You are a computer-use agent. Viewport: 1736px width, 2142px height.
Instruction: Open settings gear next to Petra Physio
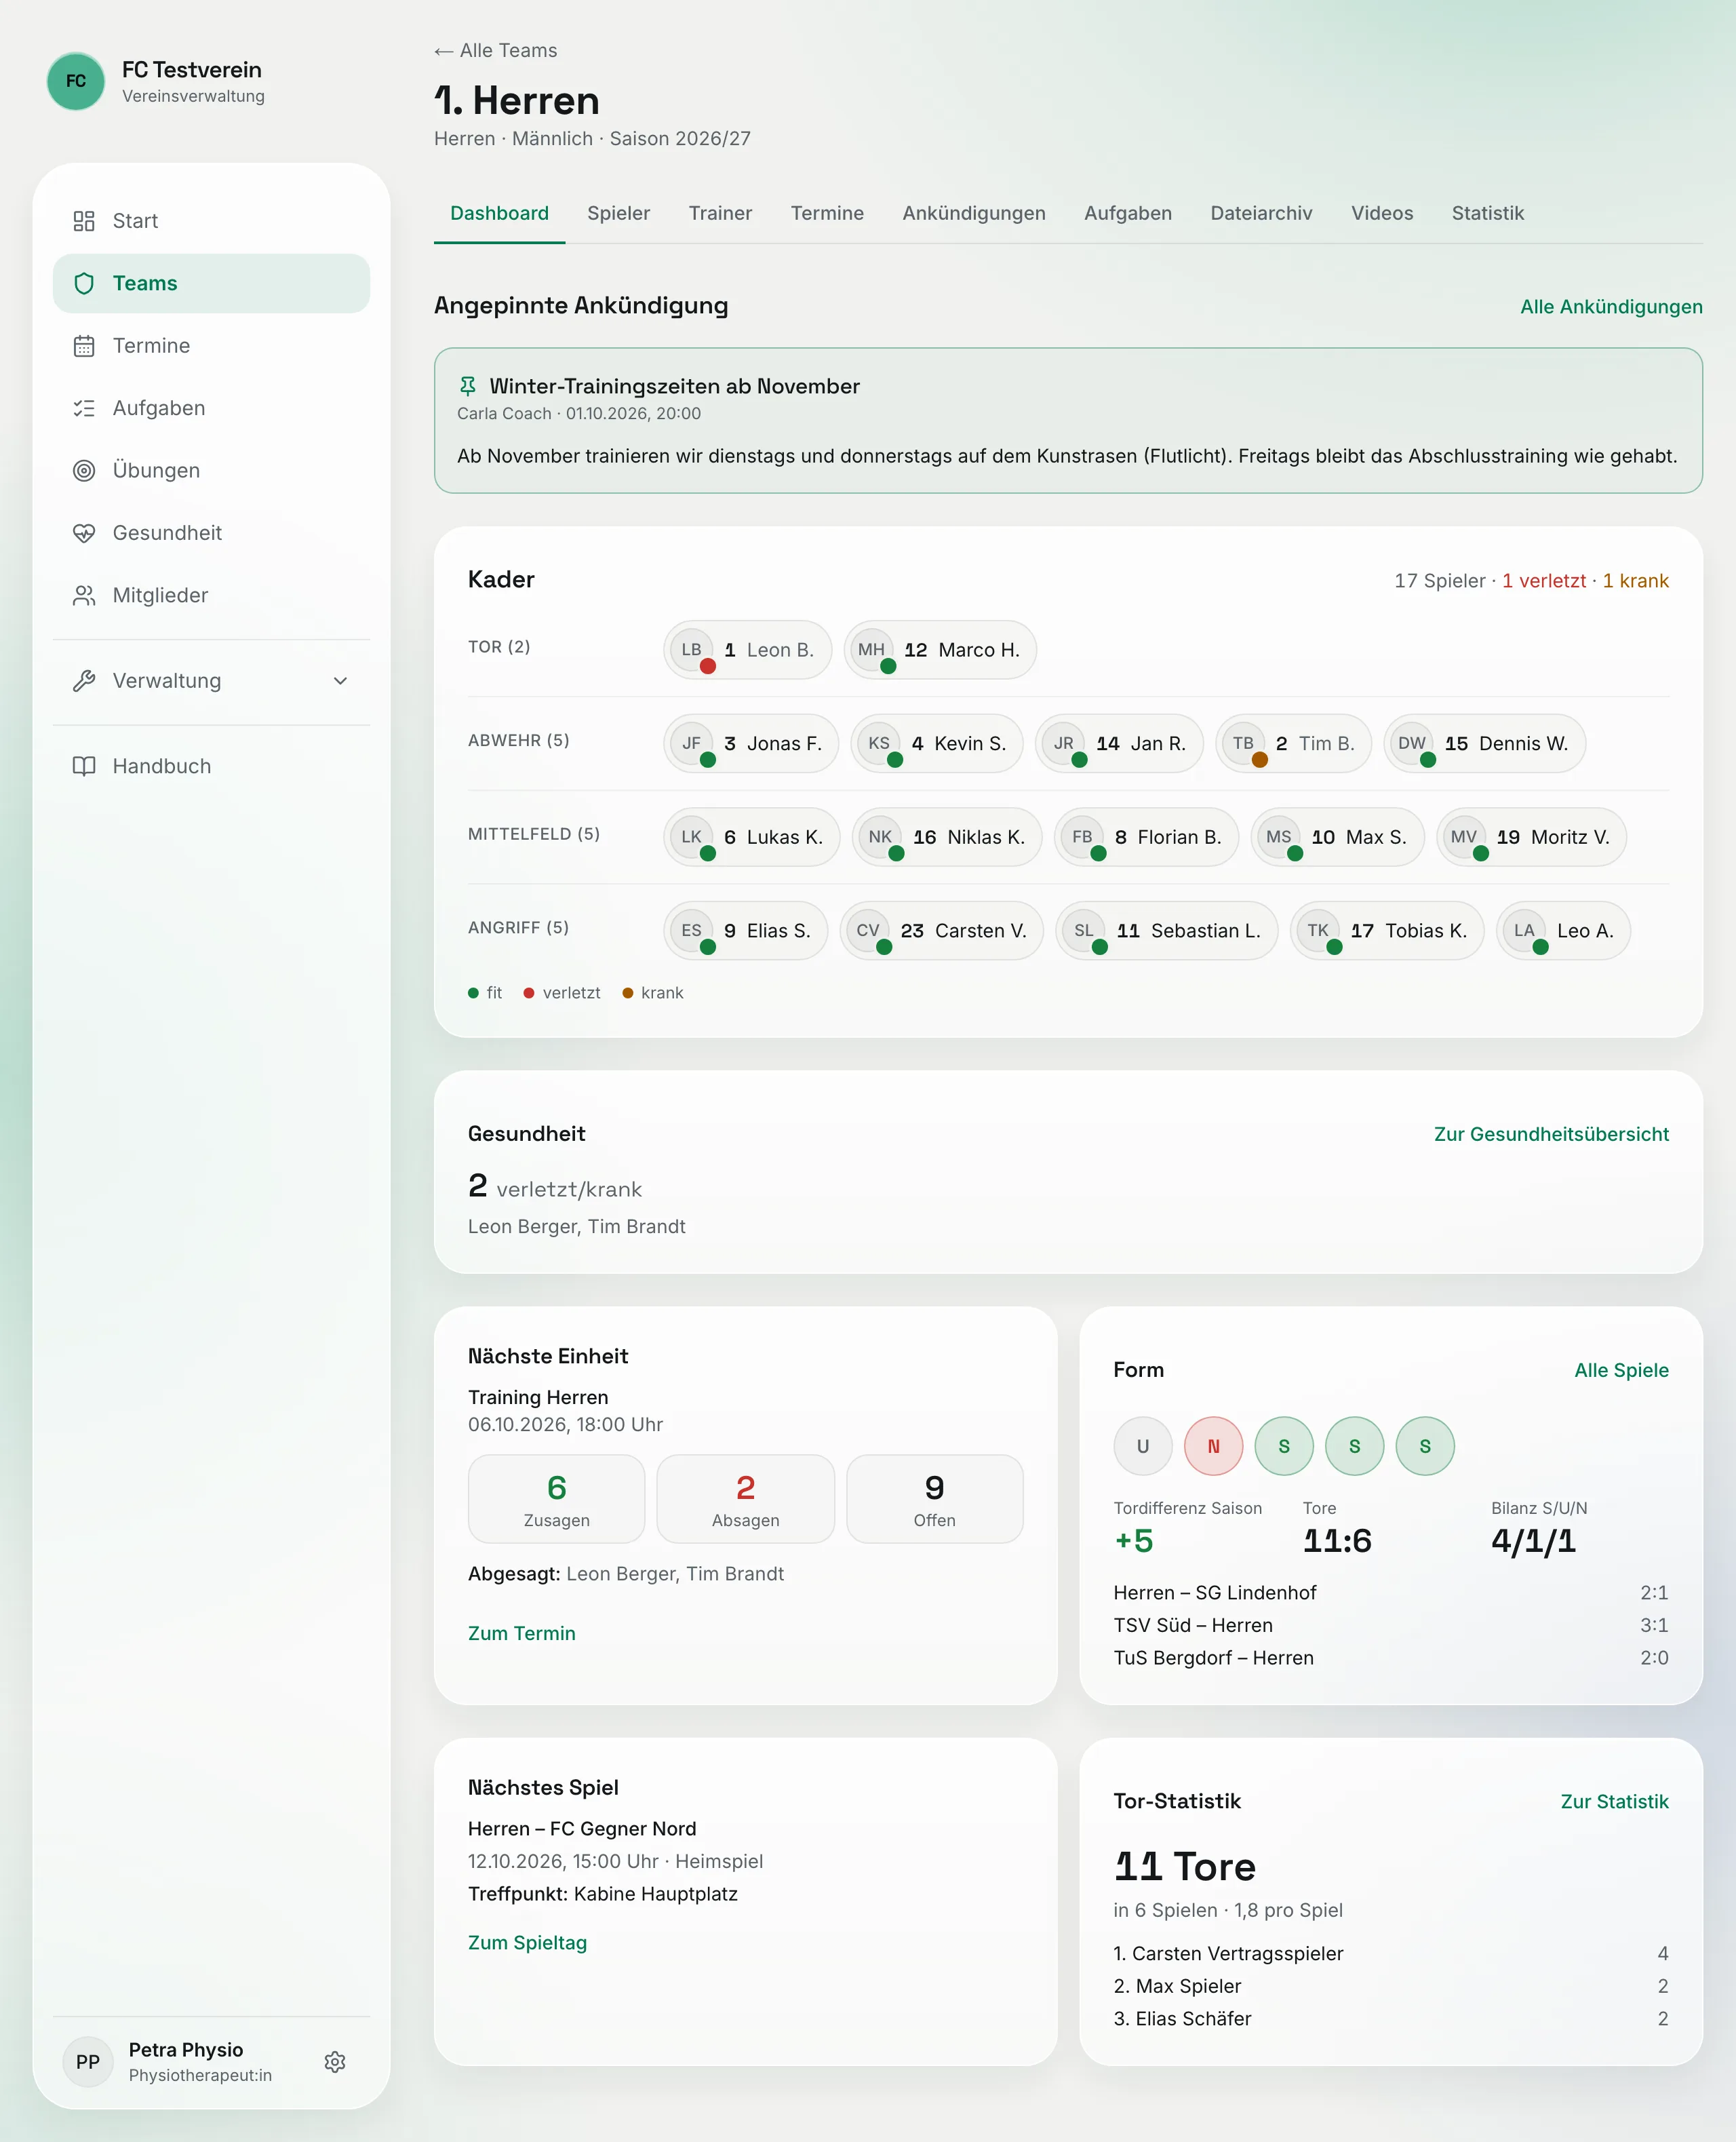[335, 2061]
